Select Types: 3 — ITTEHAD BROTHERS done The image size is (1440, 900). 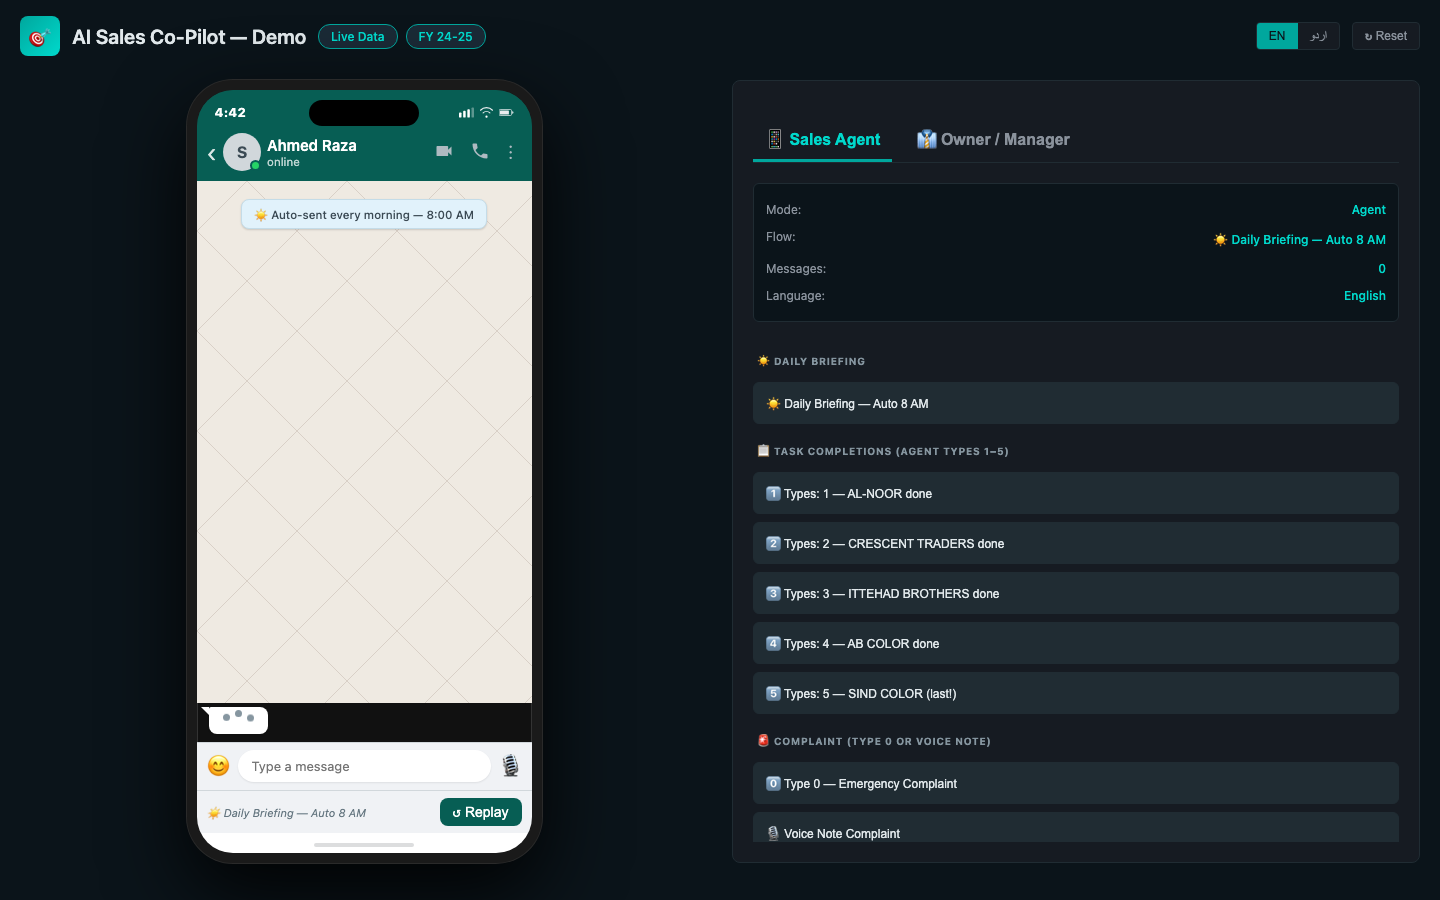click(1076, 593)
